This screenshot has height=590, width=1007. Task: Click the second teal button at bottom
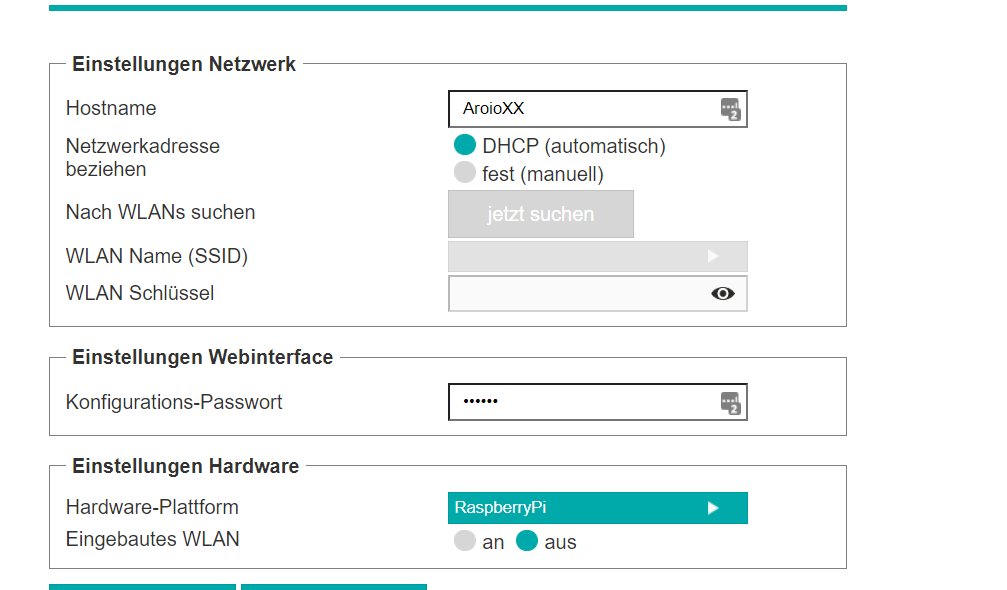[x=333, y=586]
